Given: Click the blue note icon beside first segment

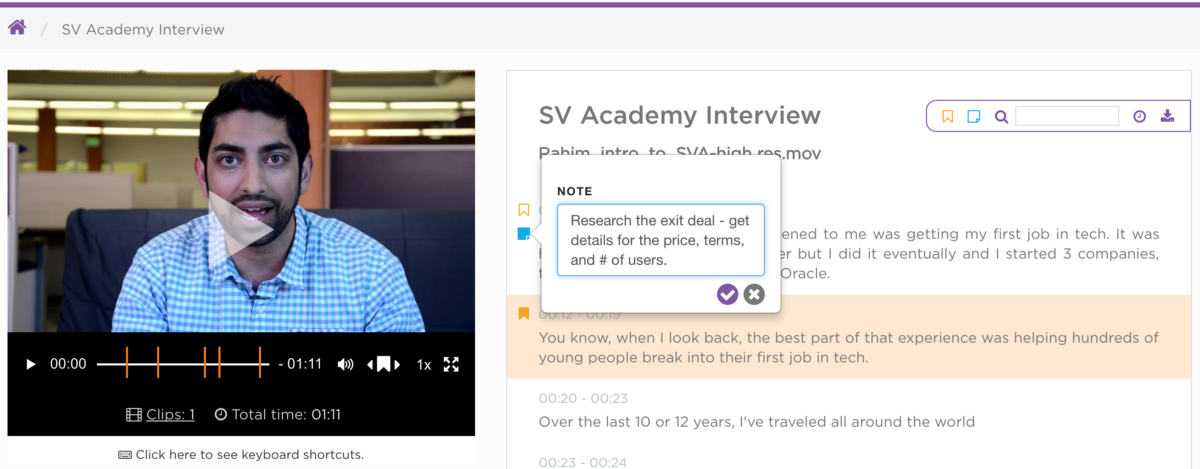Looking at the screenshot, I should 523,234.
